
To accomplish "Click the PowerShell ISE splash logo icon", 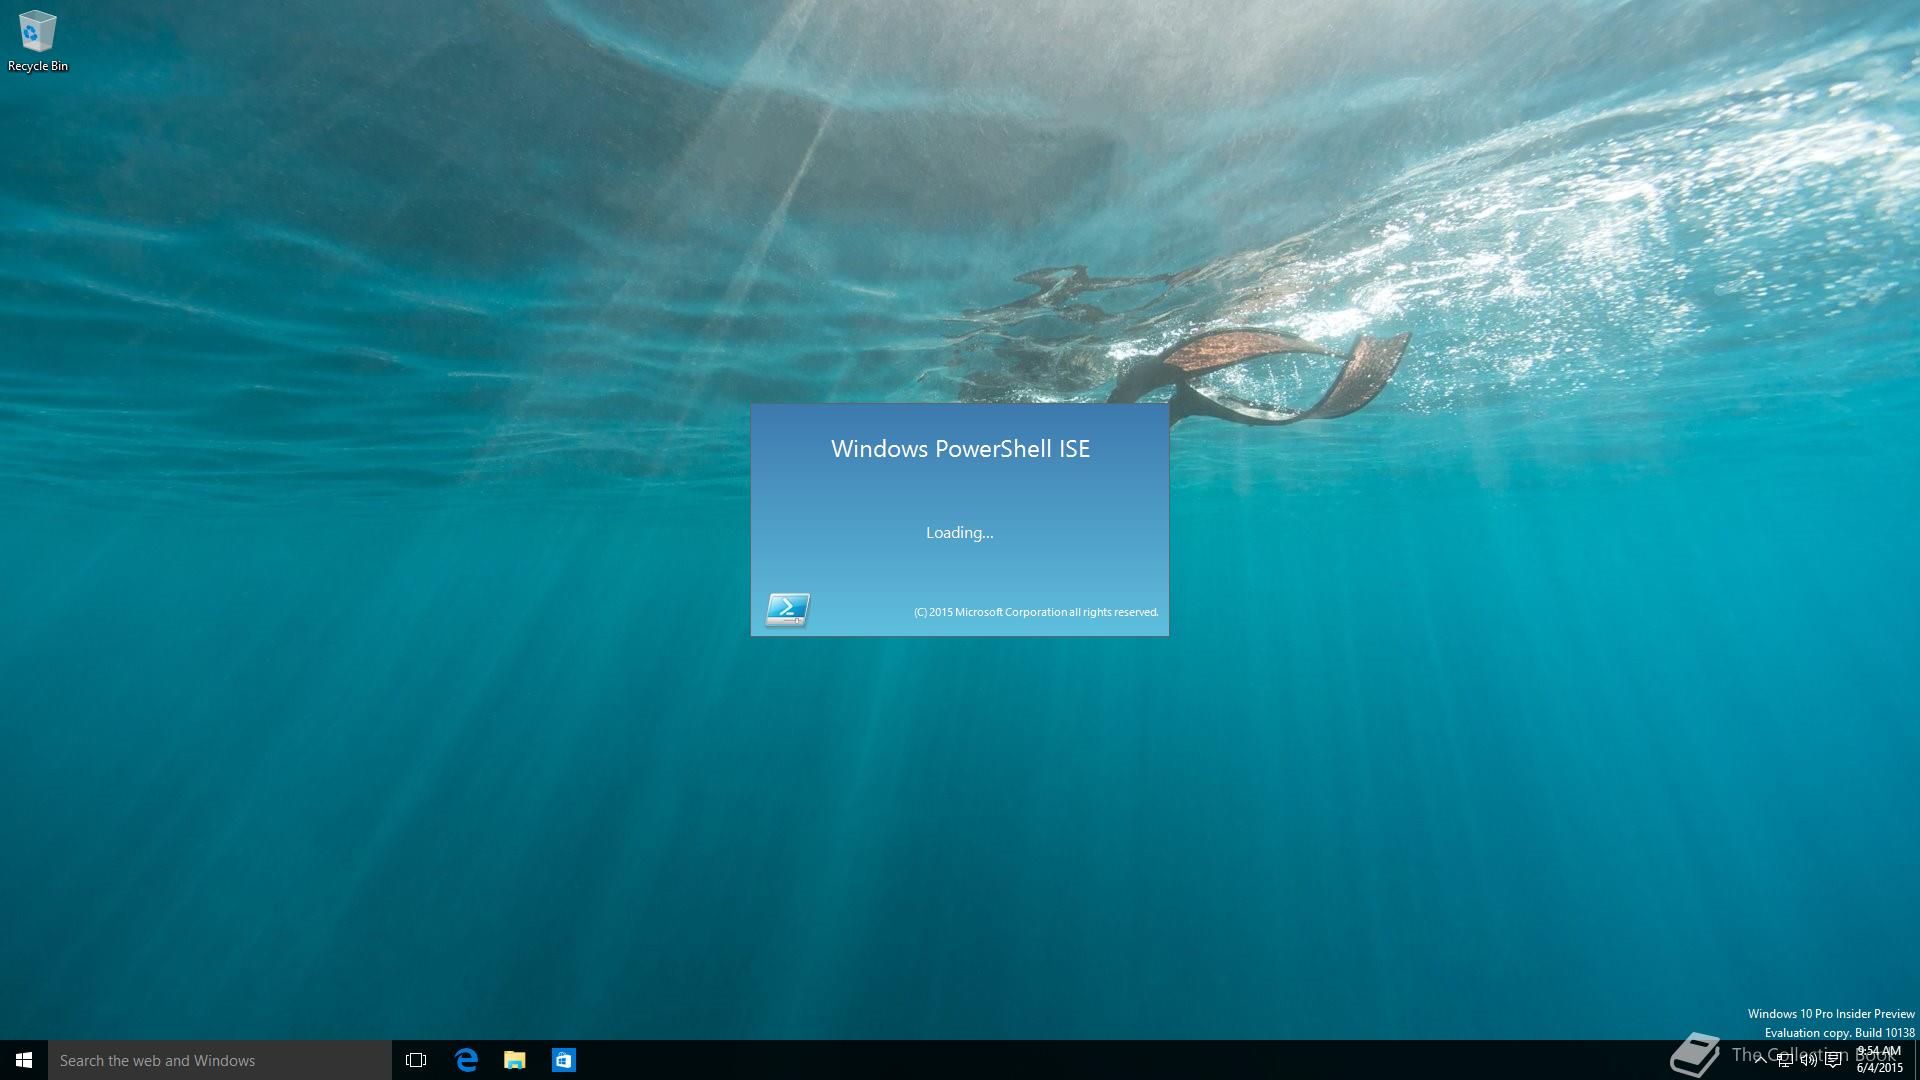I will [787, 609].
